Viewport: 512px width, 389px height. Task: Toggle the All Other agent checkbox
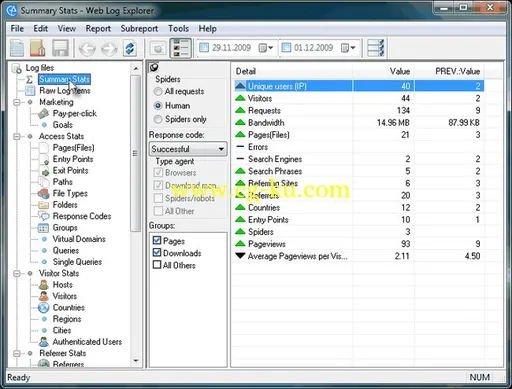tap(158, 211)
